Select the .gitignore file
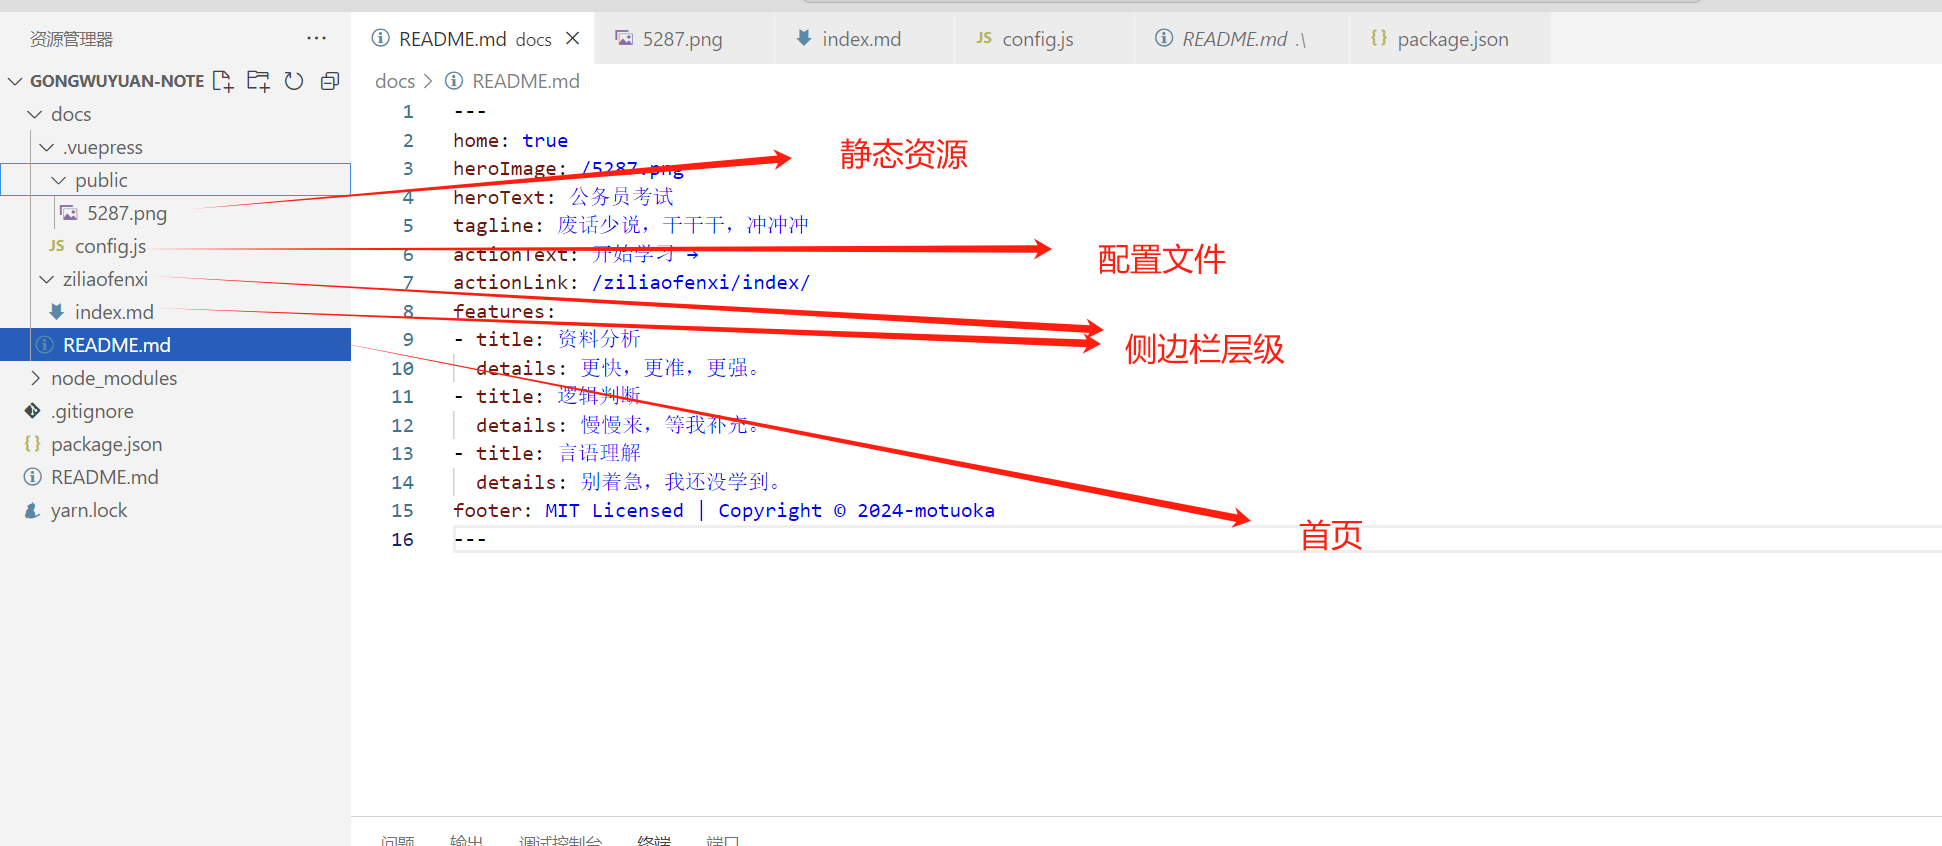 pos(92,412)
